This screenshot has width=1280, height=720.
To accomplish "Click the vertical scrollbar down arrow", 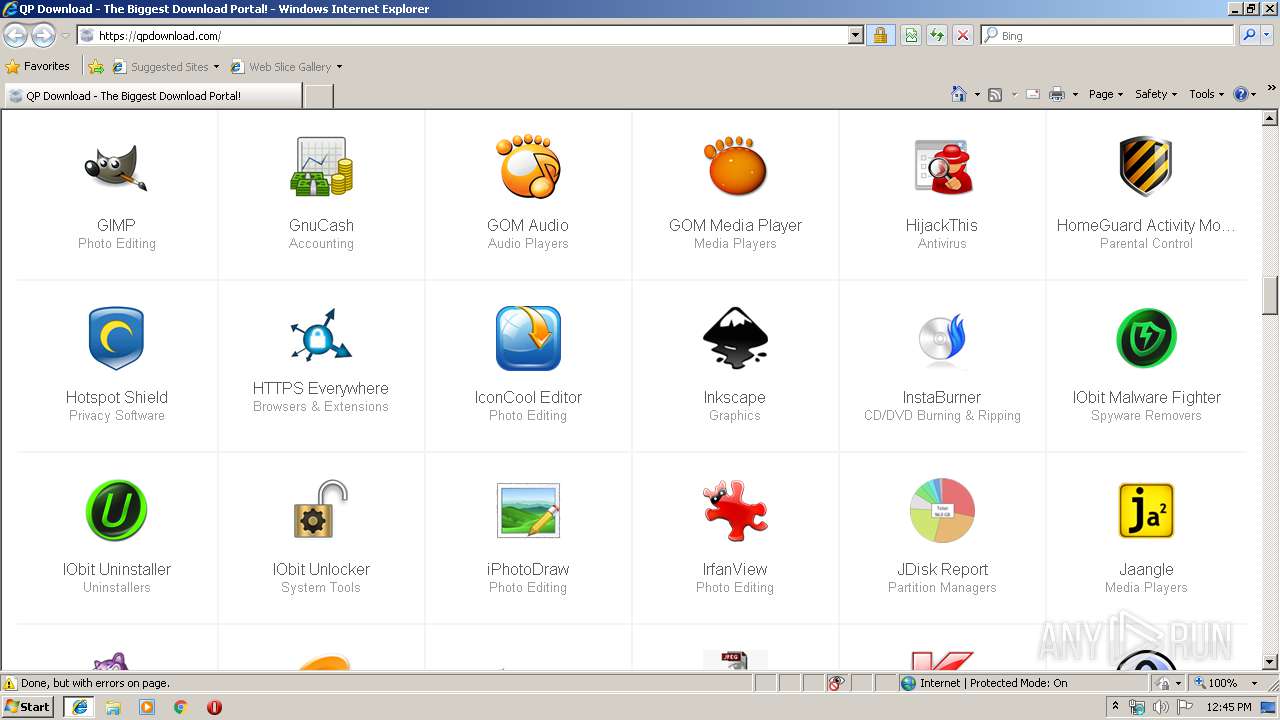I will (1270, 661).
